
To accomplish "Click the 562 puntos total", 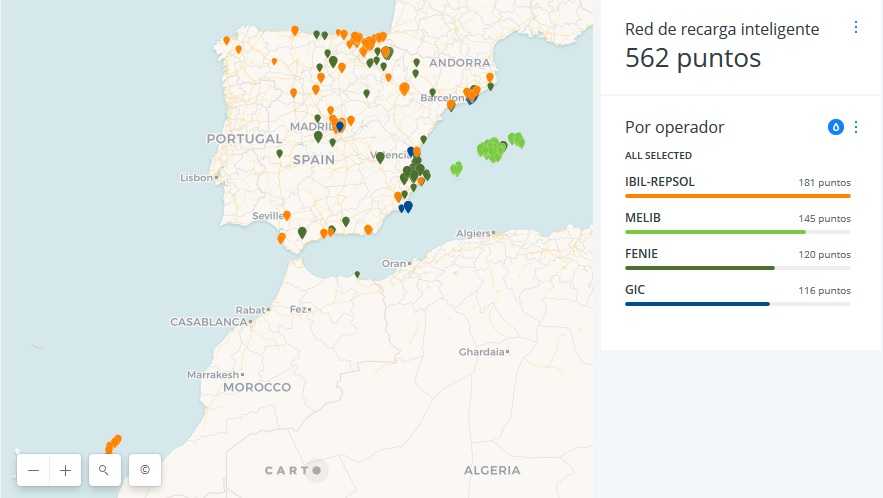I will click(693, 58).
